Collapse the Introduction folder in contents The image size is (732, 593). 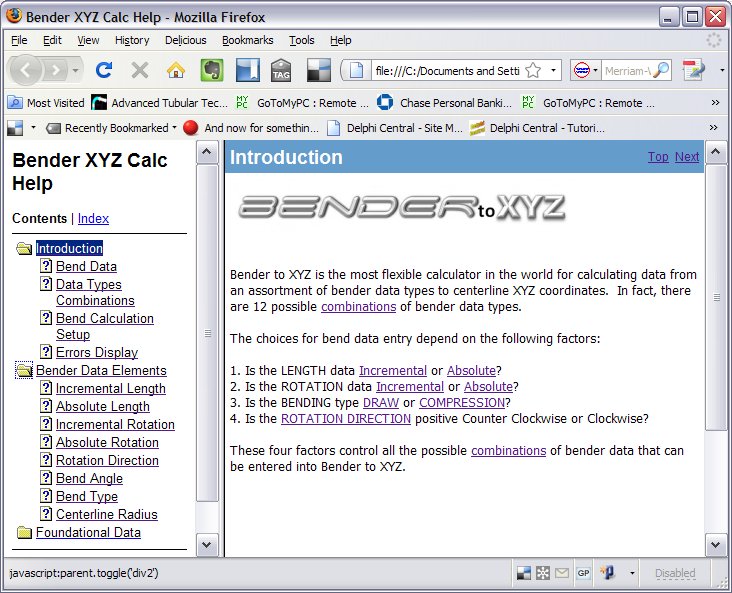point(24,249)
